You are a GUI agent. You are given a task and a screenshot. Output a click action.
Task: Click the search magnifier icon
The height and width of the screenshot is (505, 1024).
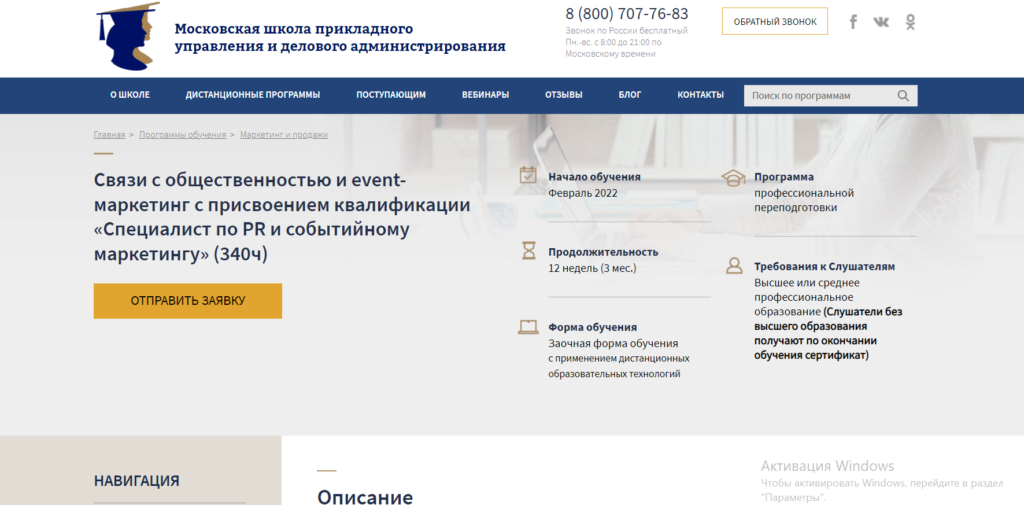point(903,96)
